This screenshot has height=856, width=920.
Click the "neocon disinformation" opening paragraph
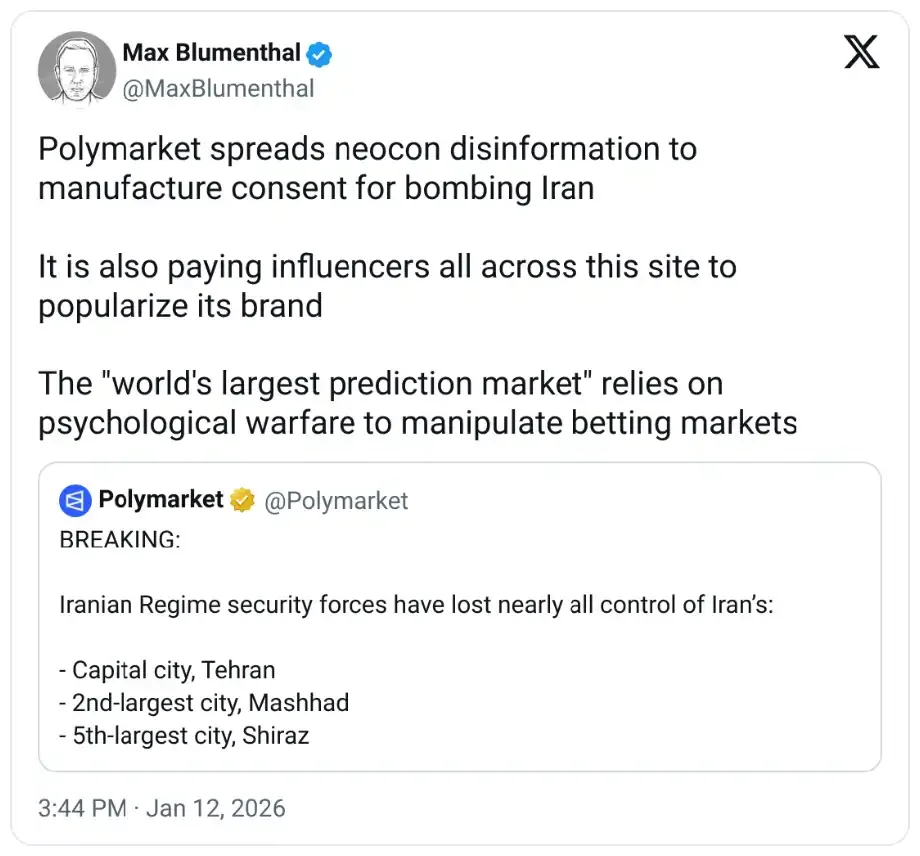pos(366,168)
